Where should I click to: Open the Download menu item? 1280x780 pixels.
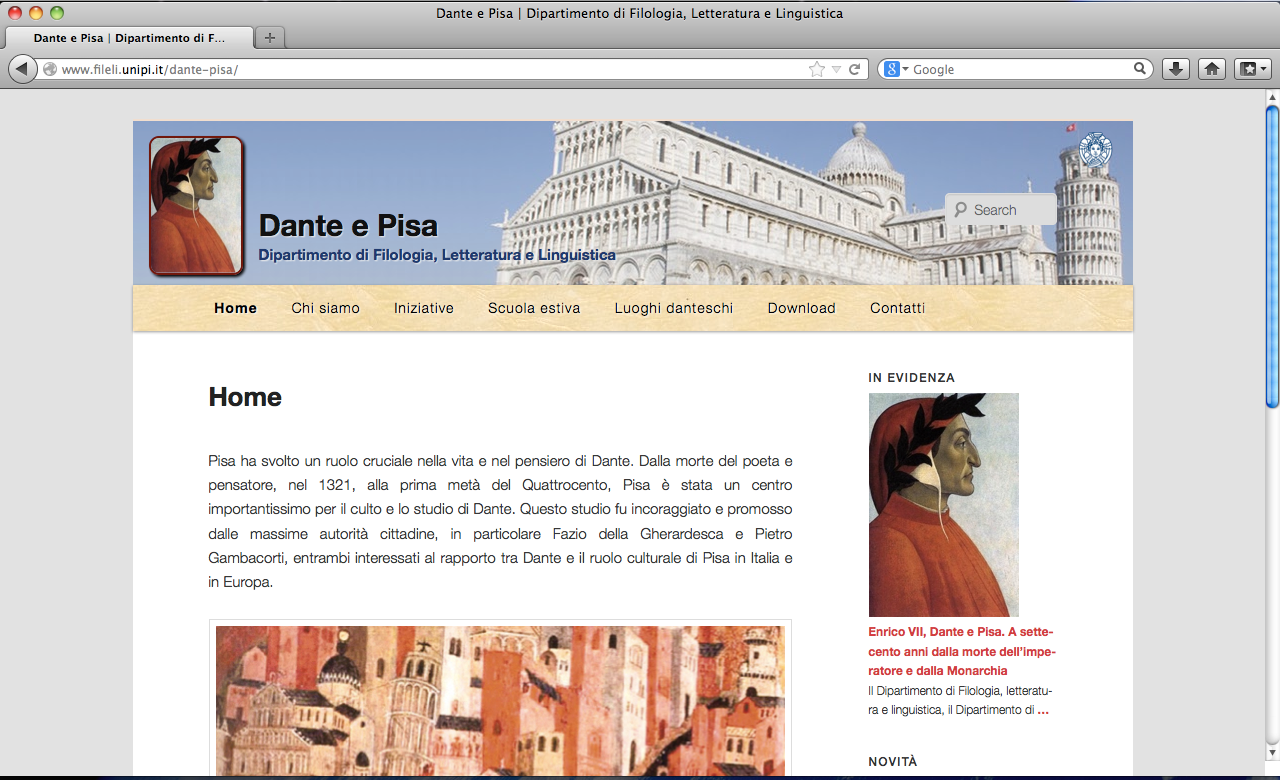coord(801,308)
